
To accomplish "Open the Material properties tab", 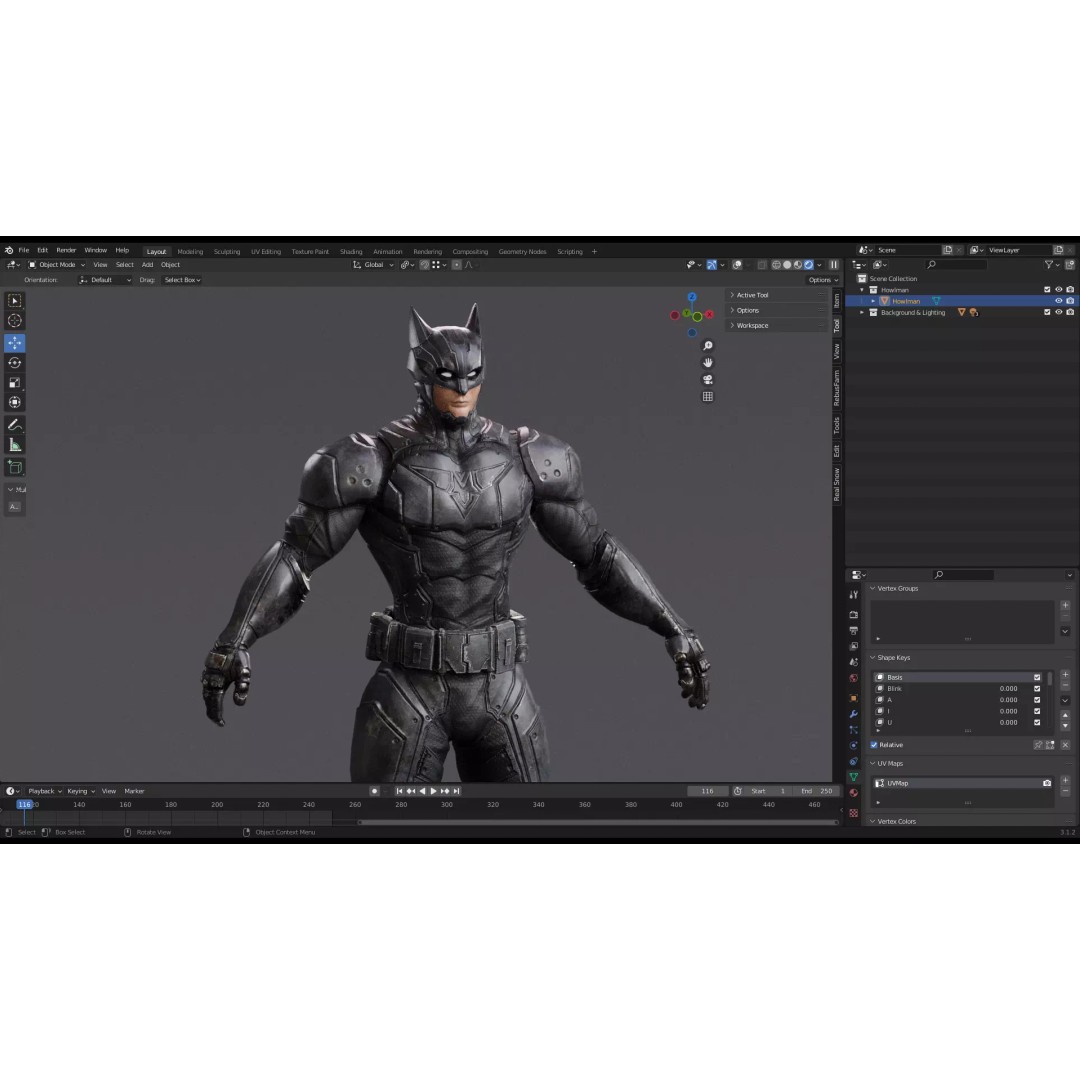I will pos(854,793).
